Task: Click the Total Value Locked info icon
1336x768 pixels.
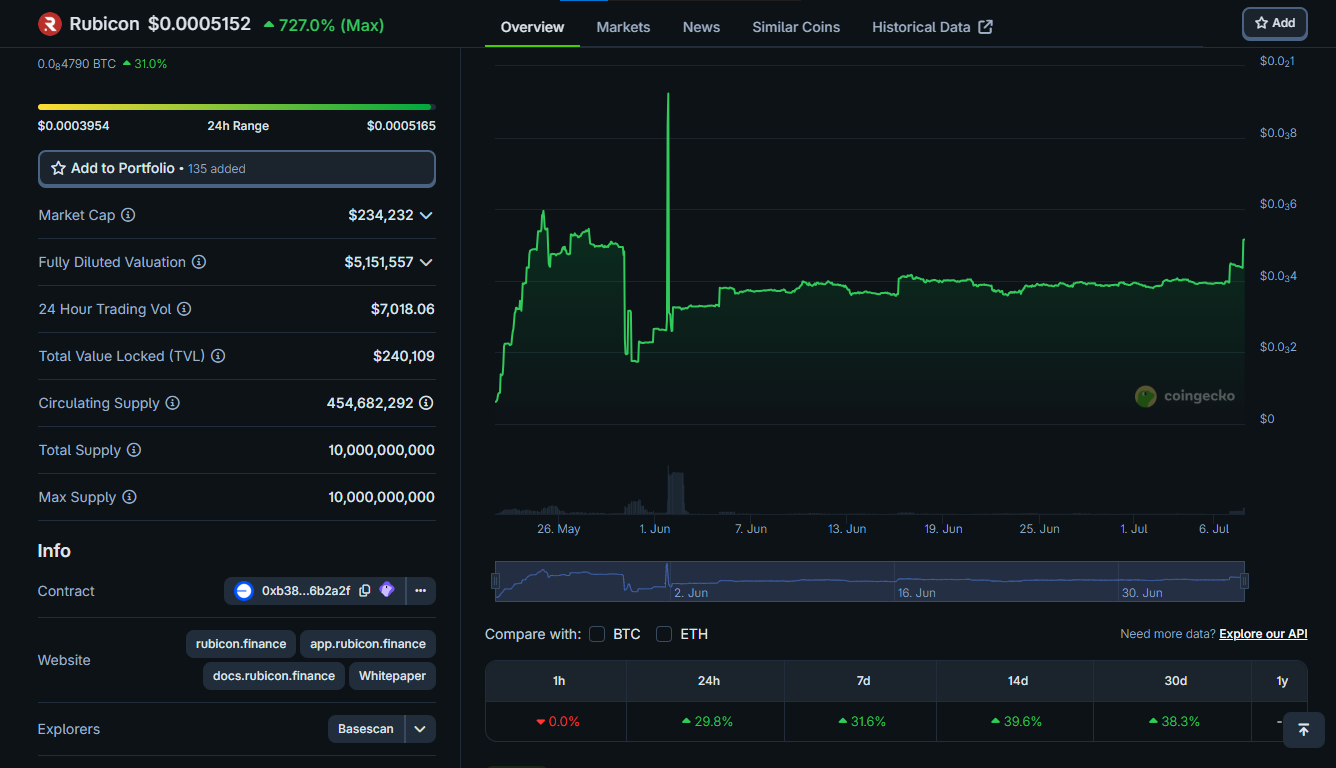Action: pyautogui.click(x=218, y=356)
